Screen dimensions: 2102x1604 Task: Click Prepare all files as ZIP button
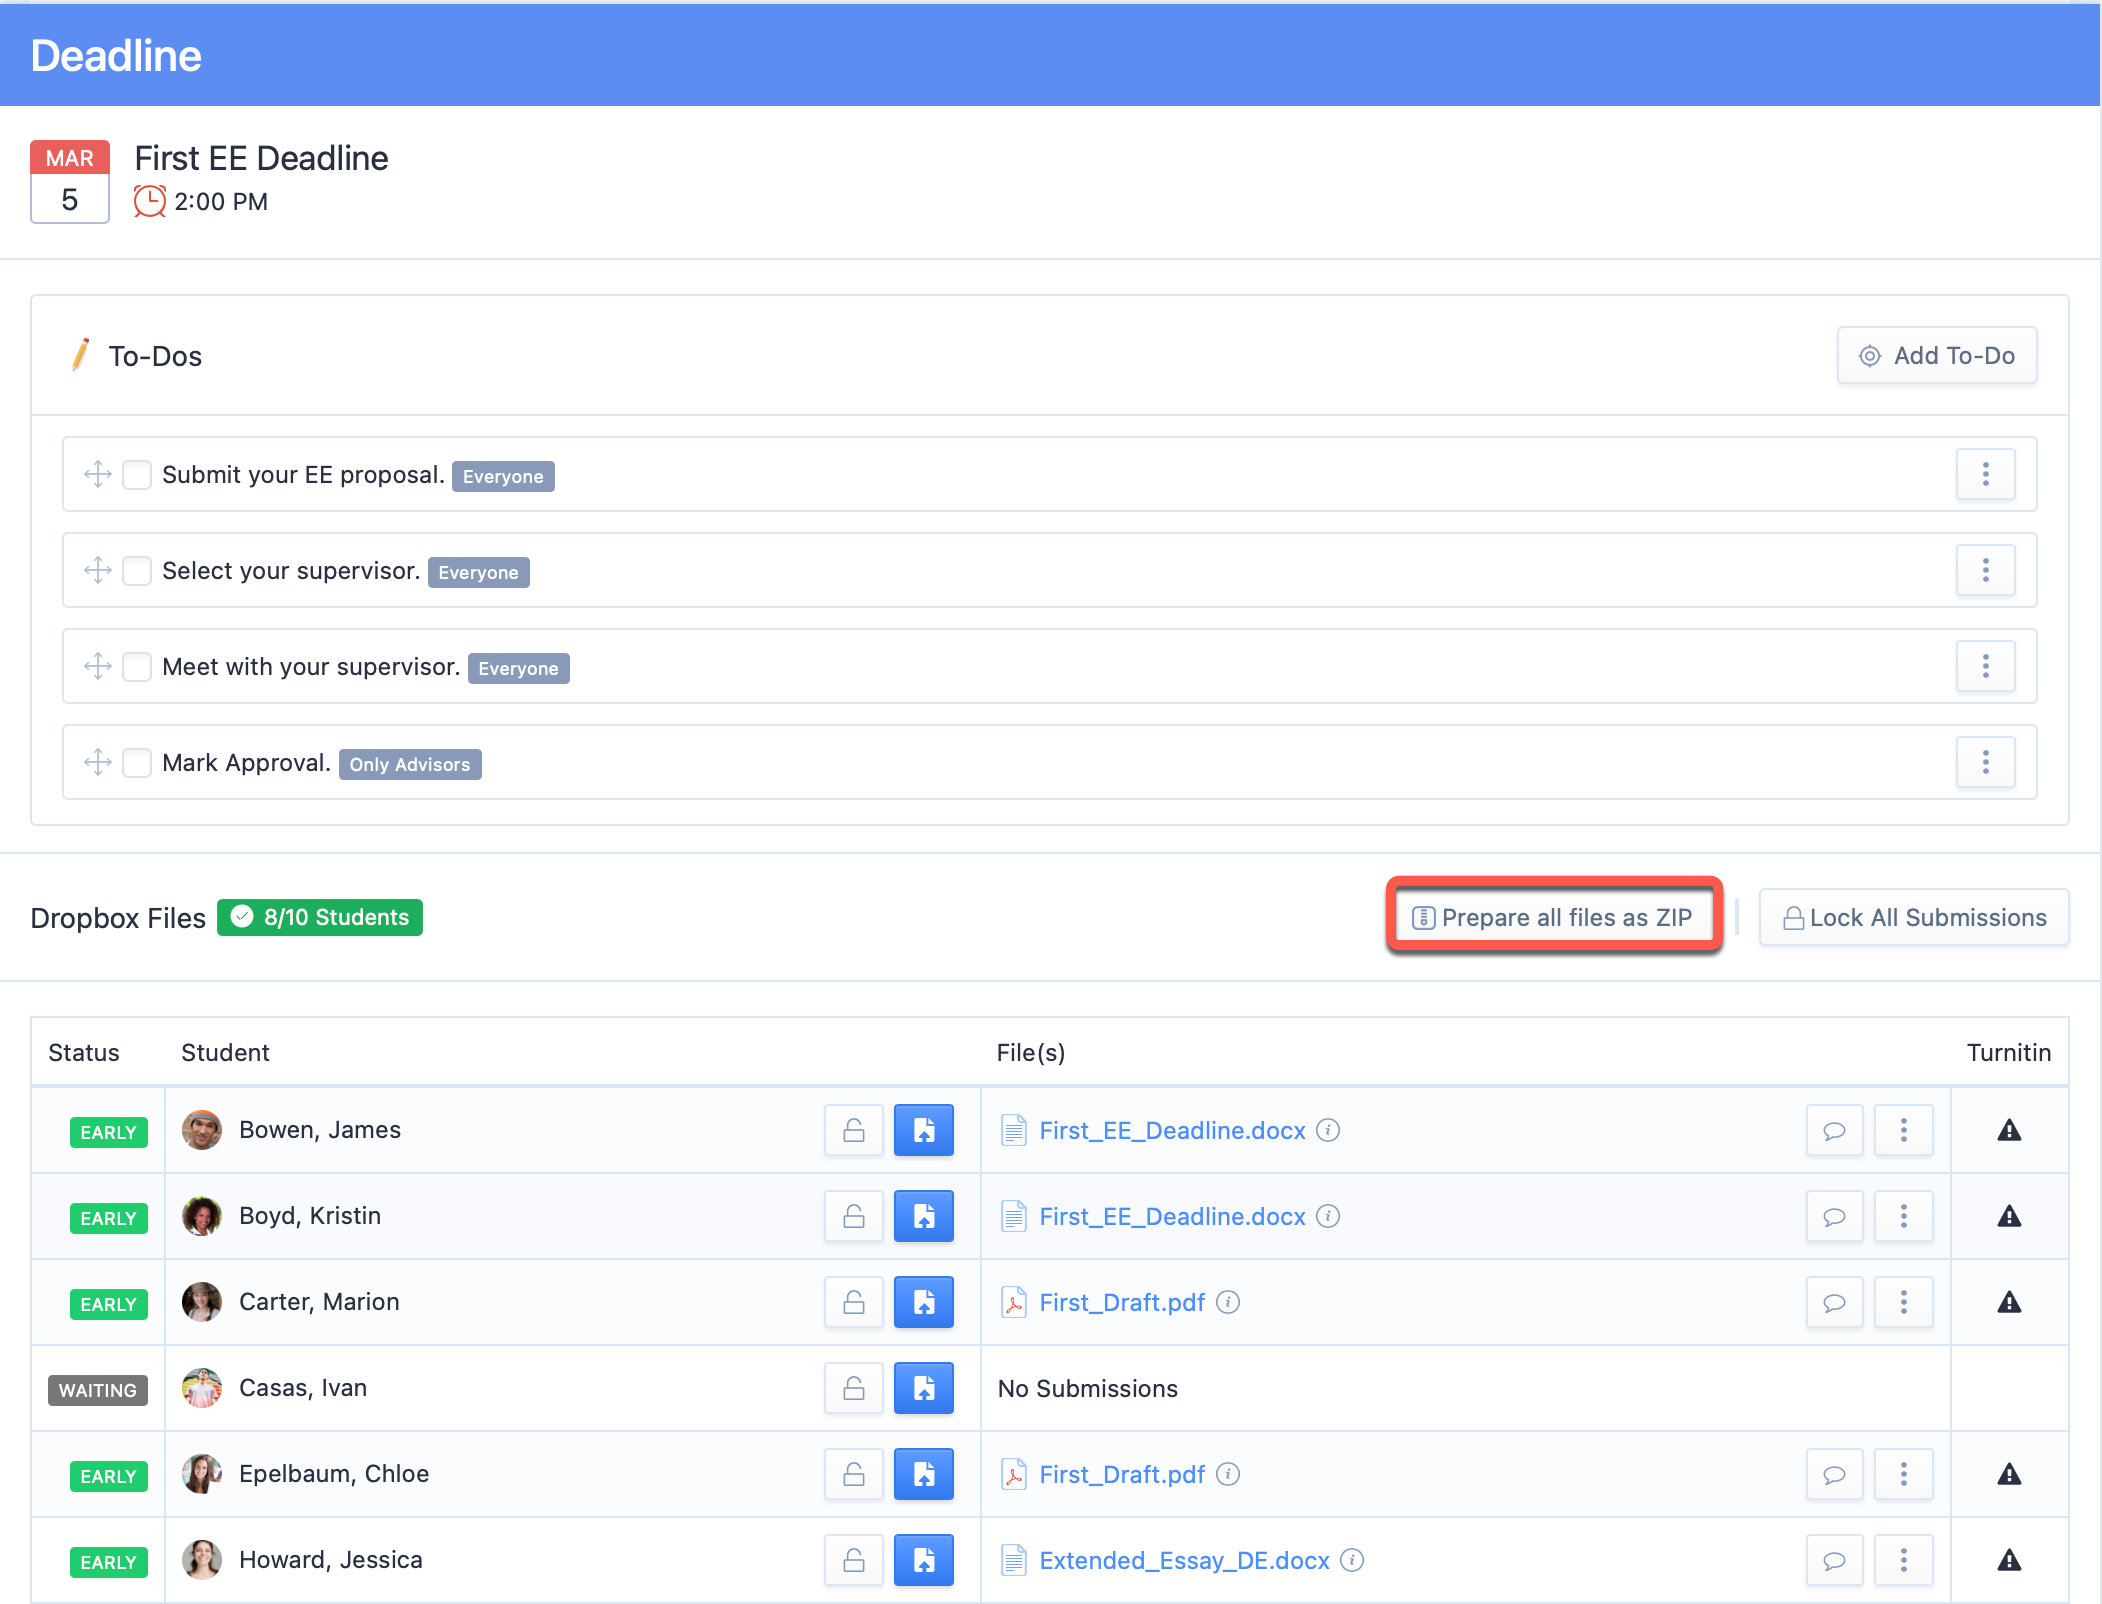(1553, 917)
